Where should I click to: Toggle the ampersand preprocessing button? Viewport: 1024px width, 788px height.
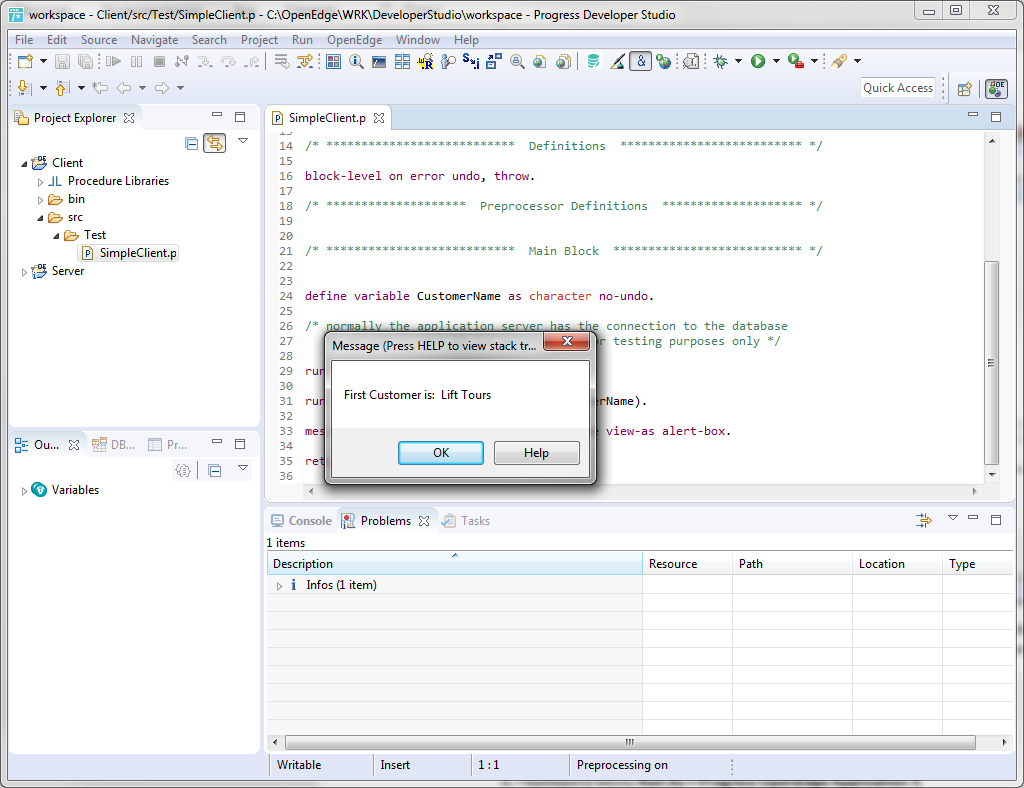641,61
